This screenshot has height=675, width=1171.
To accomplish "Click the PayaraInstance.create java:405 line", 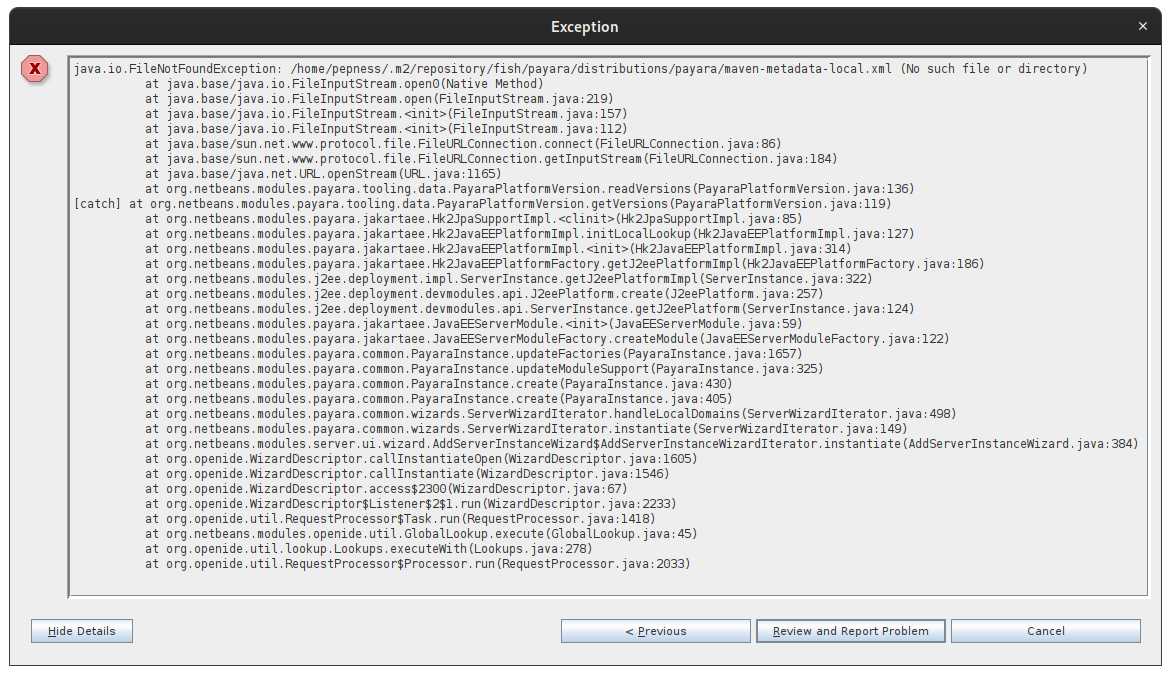I will point(438,399).
